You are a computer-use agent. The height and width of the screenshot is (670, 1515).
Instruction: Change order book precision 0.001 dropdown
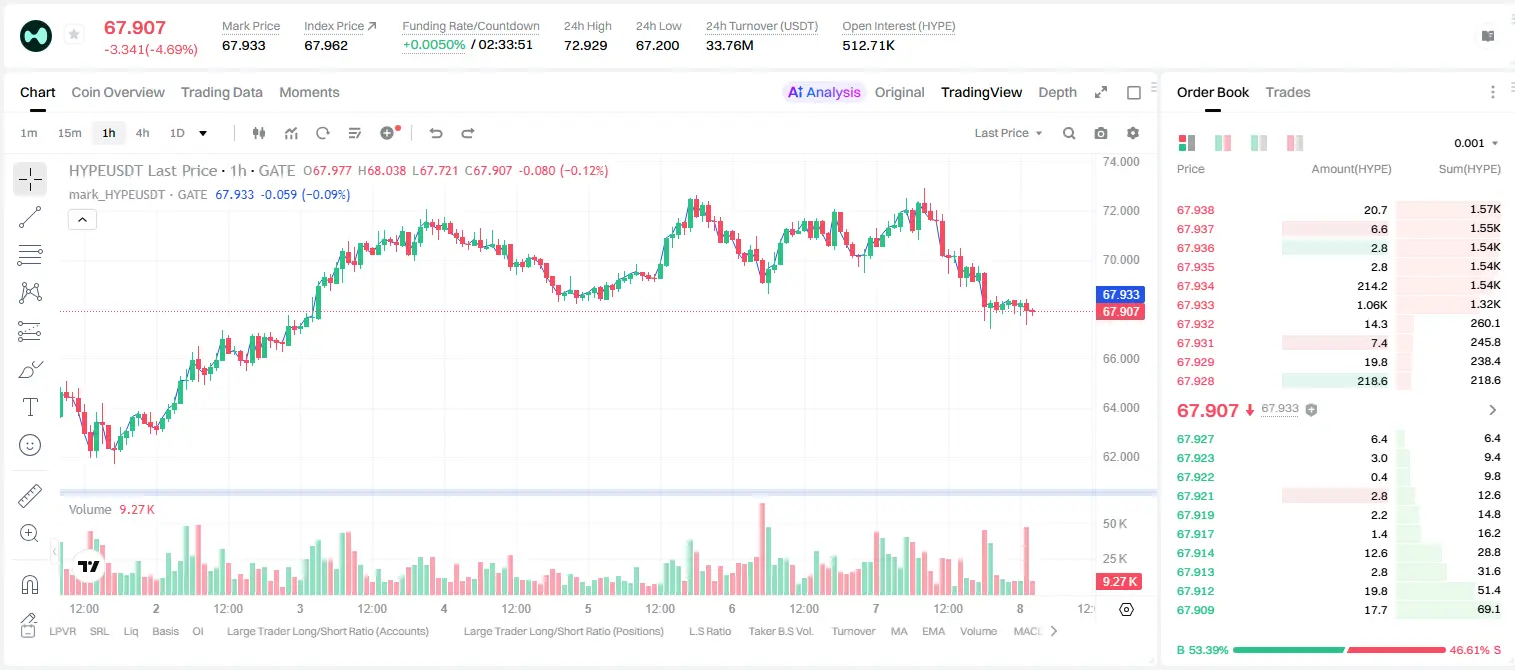tap(1476, 143)
